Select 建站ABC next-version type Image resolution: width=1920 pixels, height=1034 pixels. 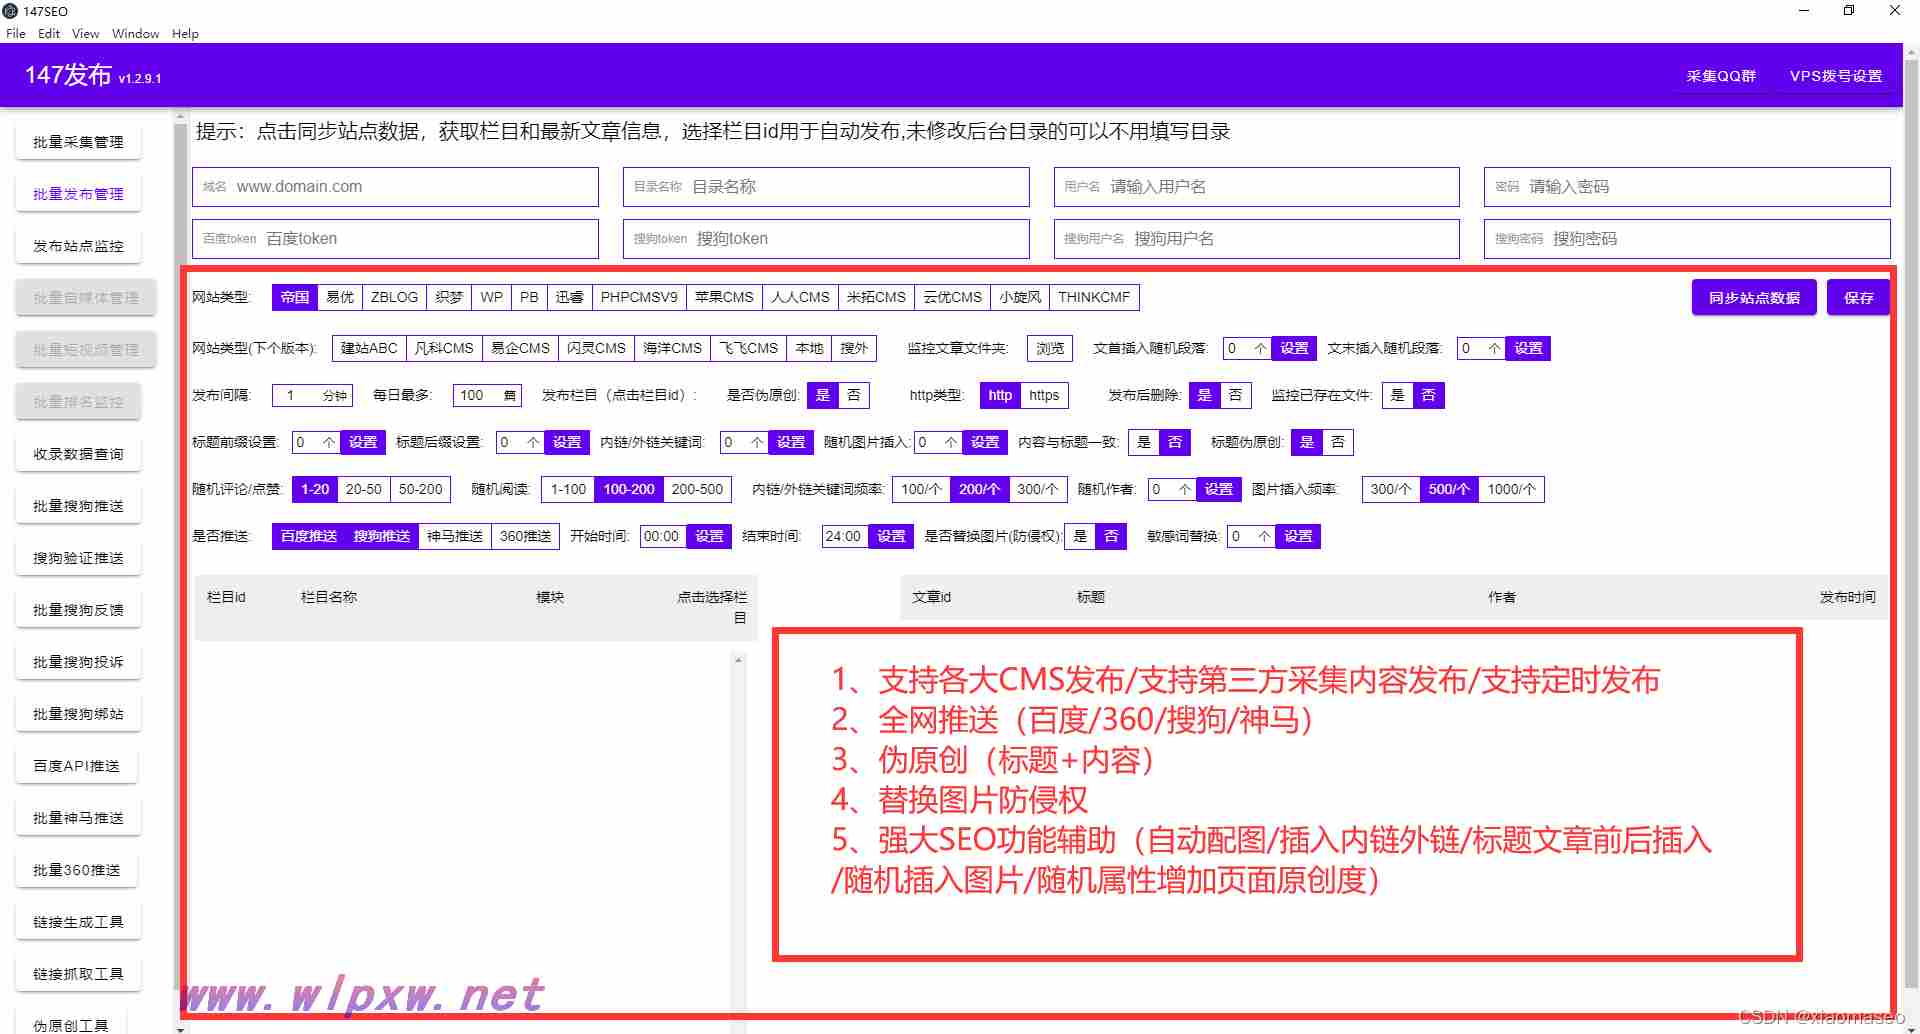coord(369,348)
